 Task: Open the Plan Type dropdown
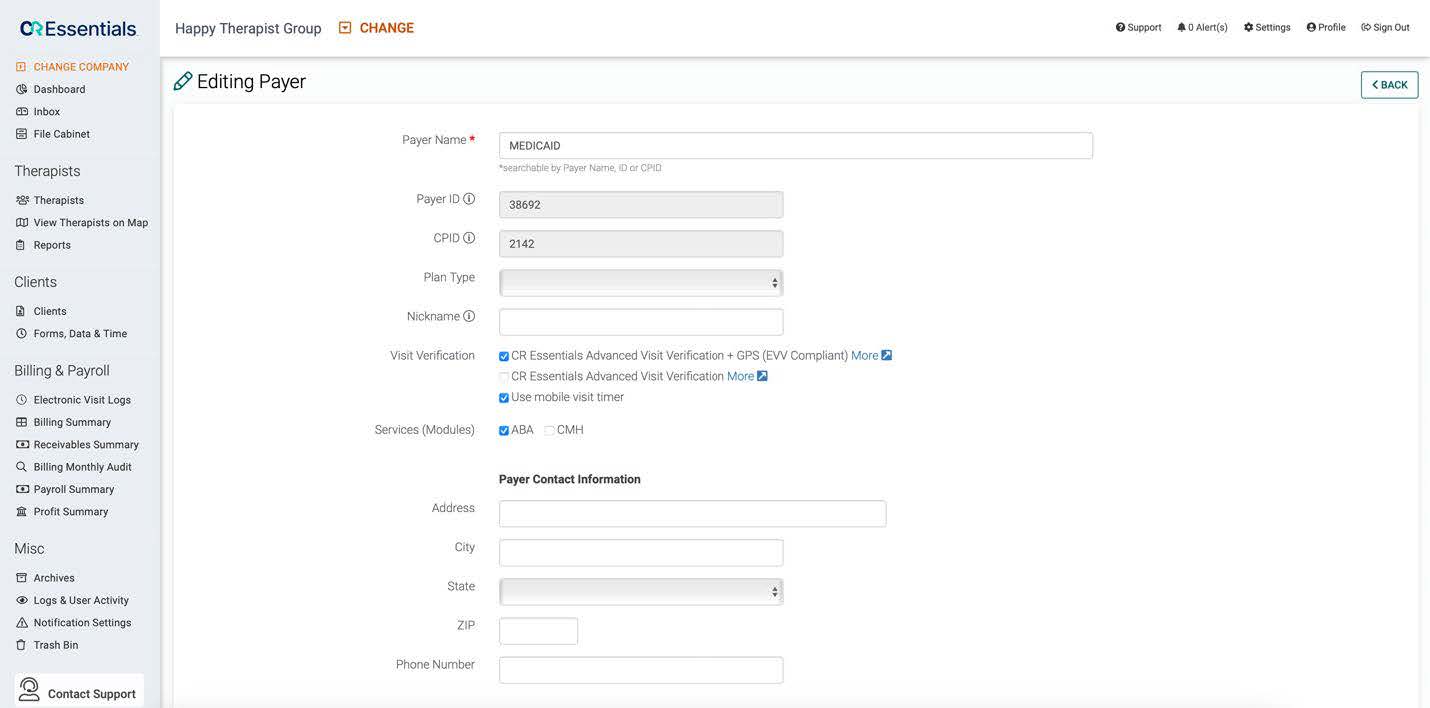pyautogui.click(x=640, y=282)
